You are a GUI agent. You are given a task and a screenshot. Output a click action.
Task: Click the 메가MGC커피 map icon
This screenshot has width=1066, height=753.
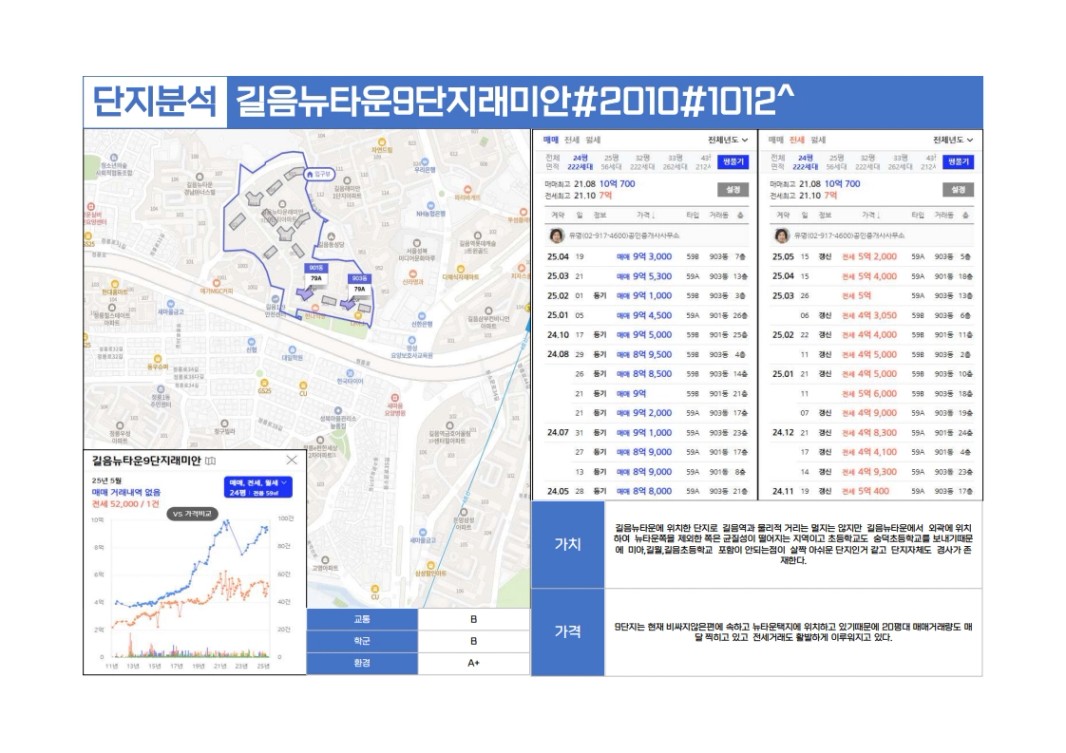[x=216, y=283]
